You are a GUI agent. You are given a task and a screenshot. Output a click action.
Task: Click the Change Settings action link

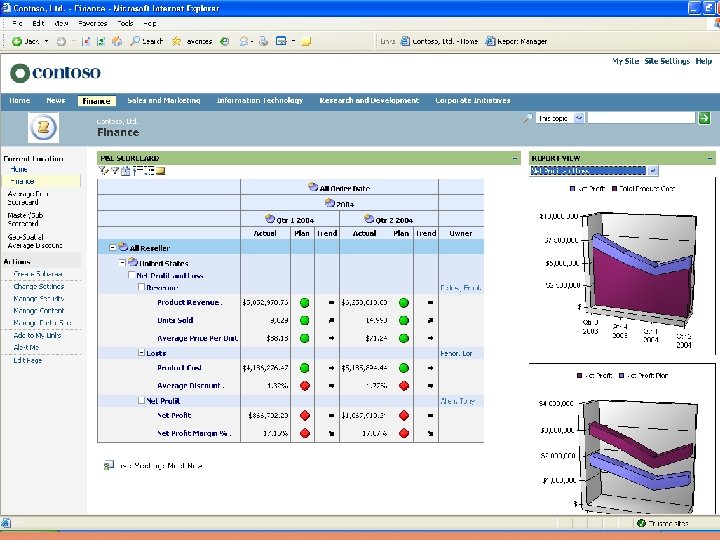coord(39,286)
